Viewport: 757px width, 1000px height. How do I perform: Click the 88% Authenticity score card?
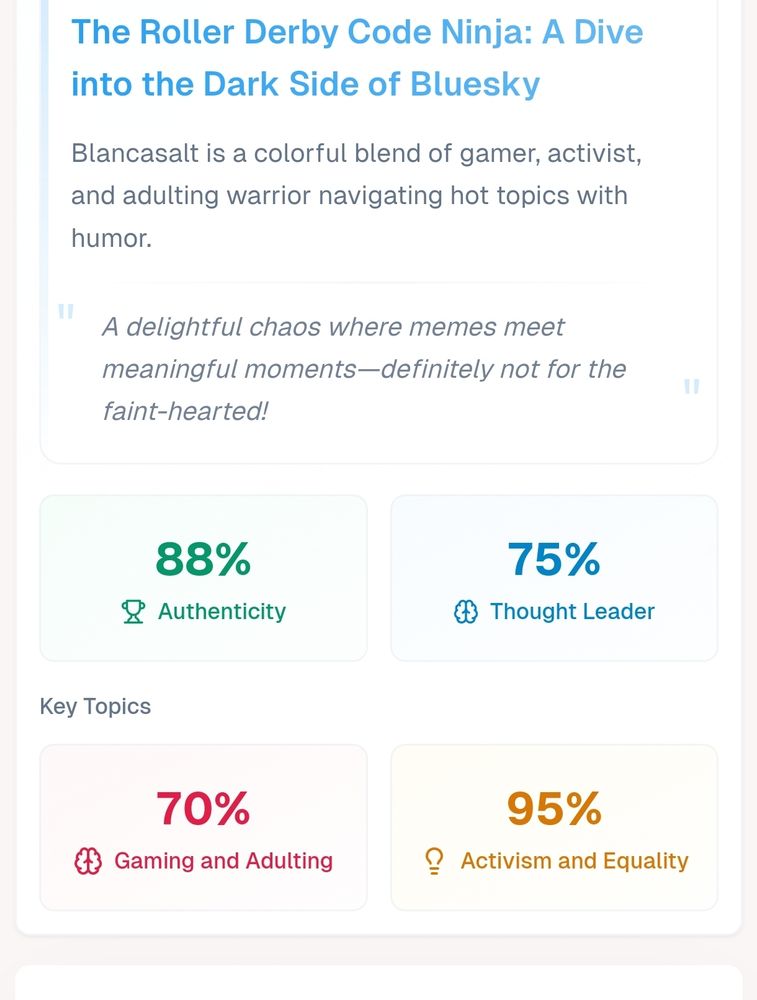point(203,578)
